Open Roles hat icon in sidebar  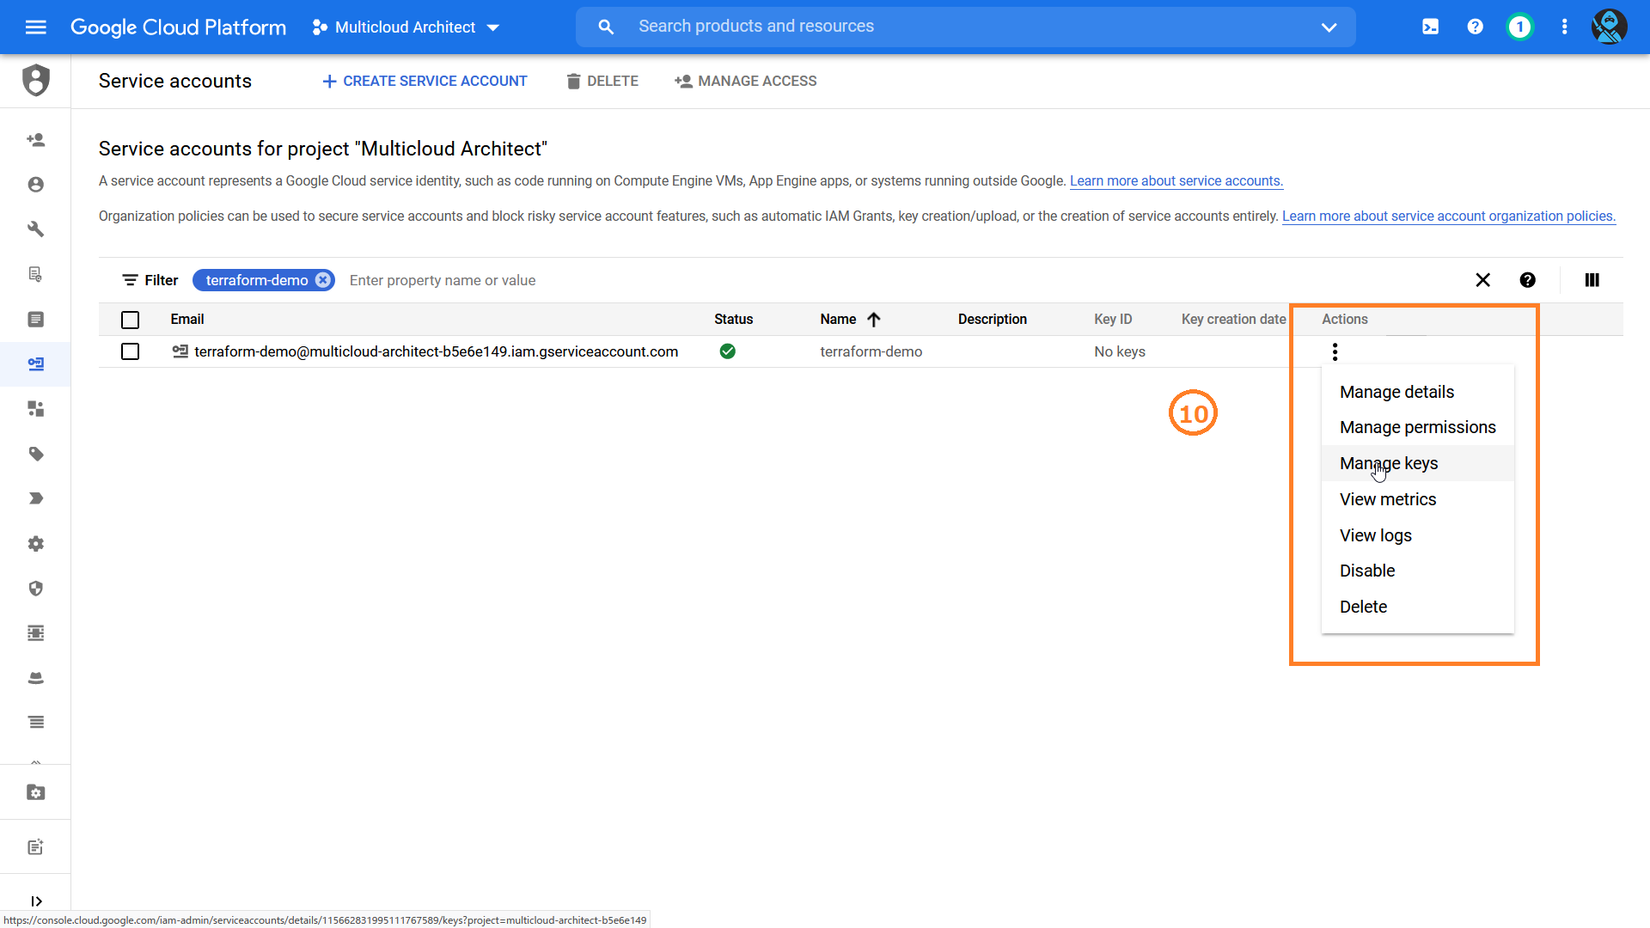[x=36, y=678]
